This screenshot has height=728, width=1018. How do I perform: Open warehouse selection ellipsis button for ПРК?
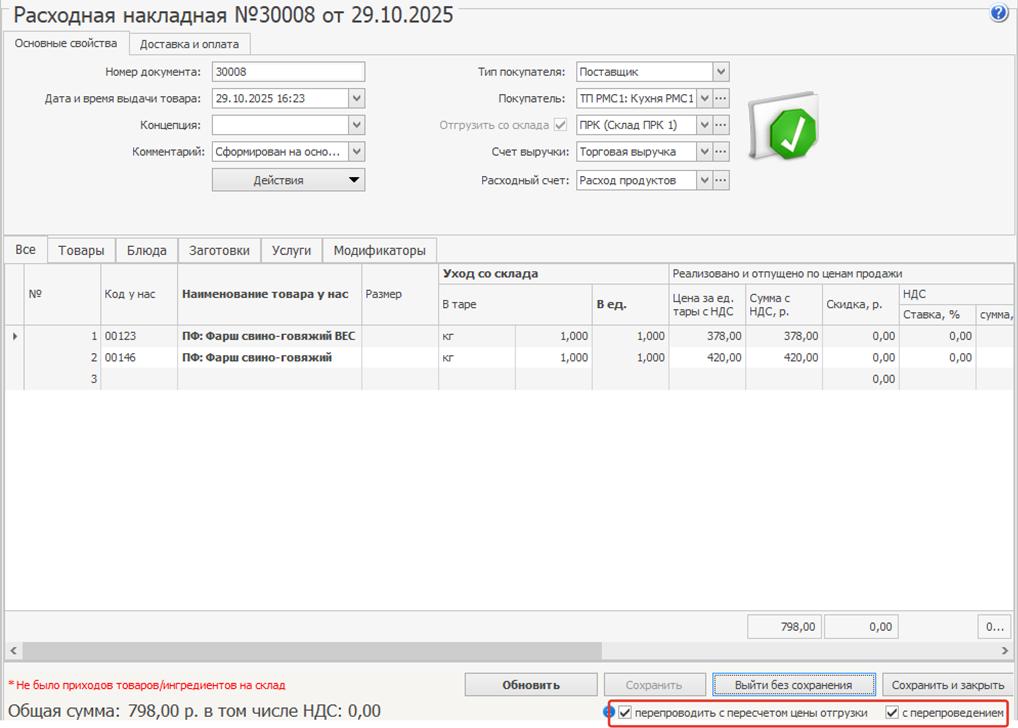point(721,125)
